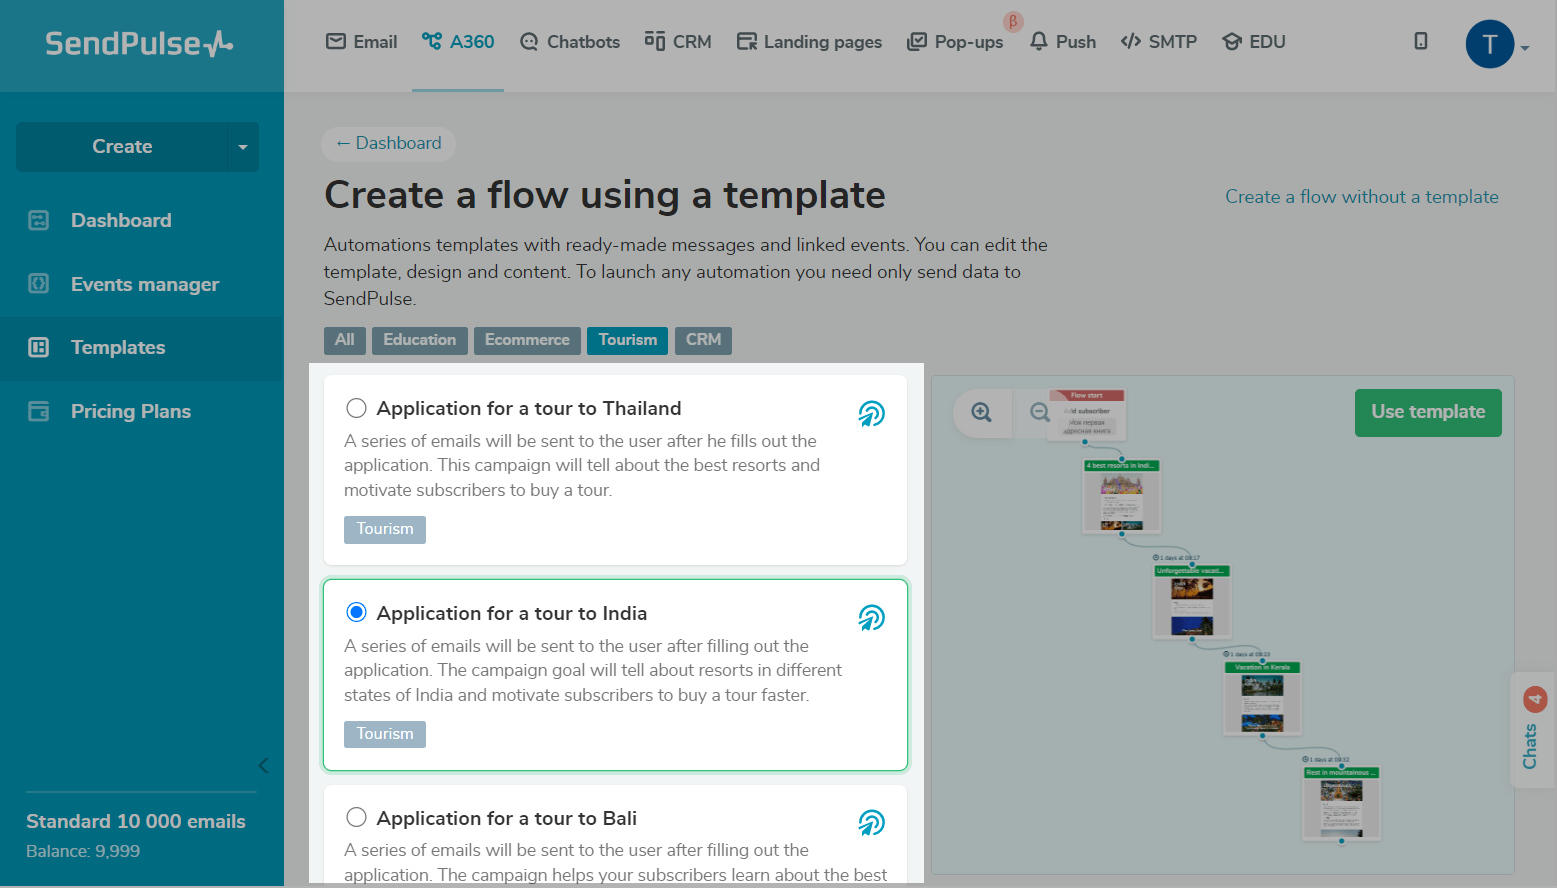Click the Use template button
The image size is (1557, 888).
[1427, 412]
